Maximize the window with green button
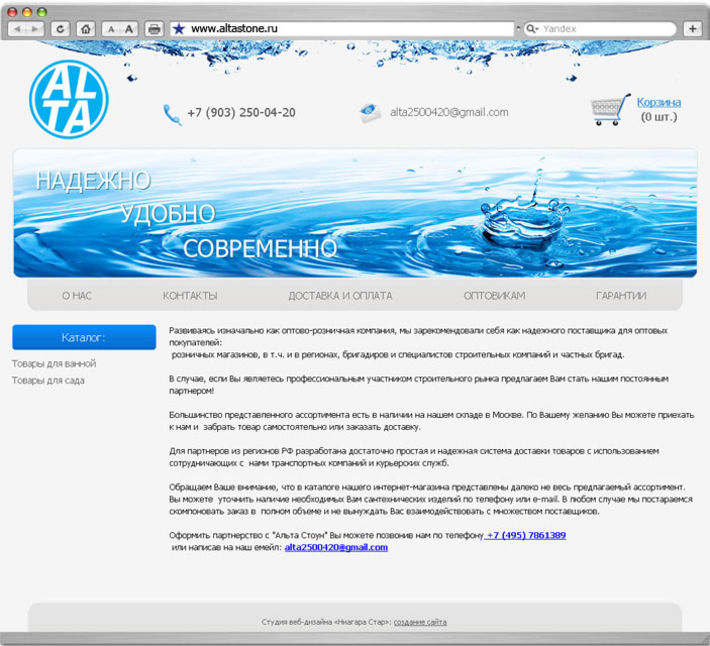The height and width of the screenshot is (646, 710). [x=42, y=12]
